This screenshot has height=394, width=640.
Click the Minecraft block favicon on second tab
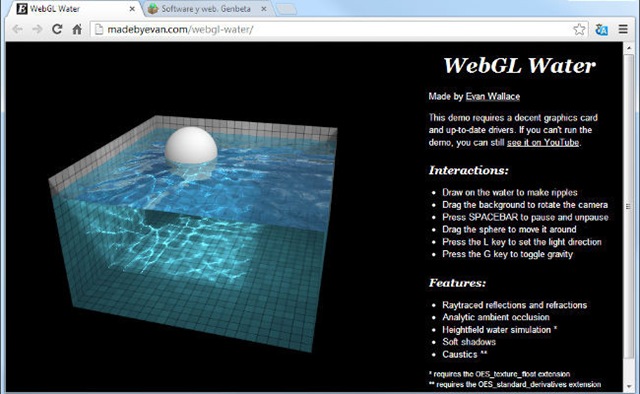click(153, 9)
